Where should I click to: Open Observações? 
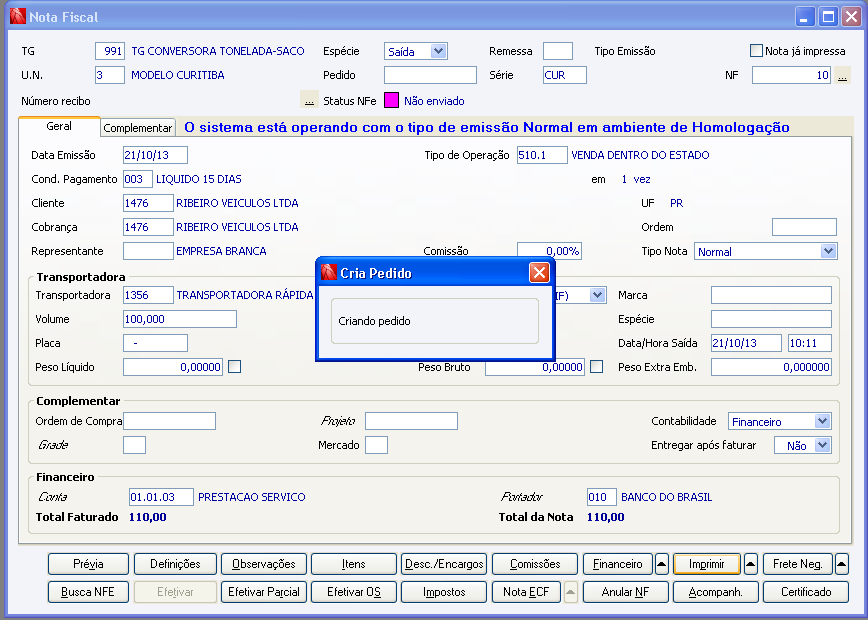tap(264, 564)
